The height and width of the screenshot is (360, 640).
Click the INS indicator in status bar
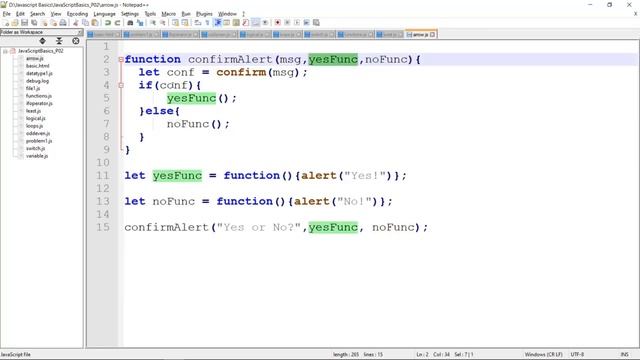[624, 354]
